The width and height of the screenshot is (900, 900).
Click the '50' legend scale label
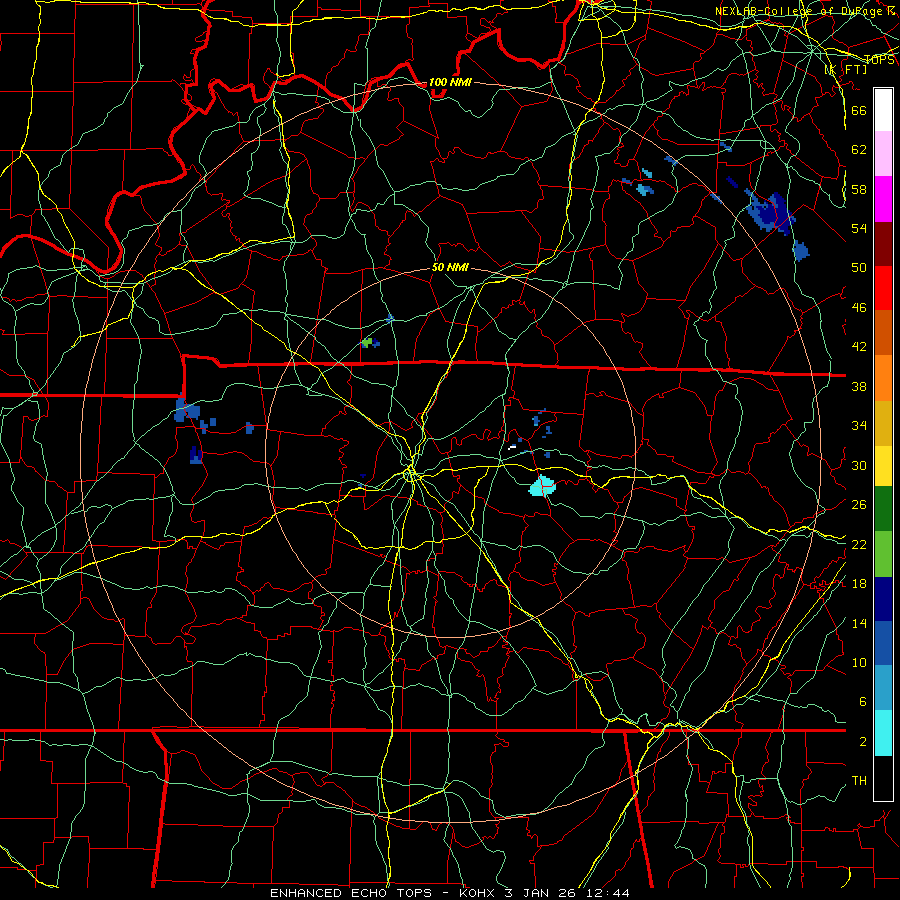(859, 267)
